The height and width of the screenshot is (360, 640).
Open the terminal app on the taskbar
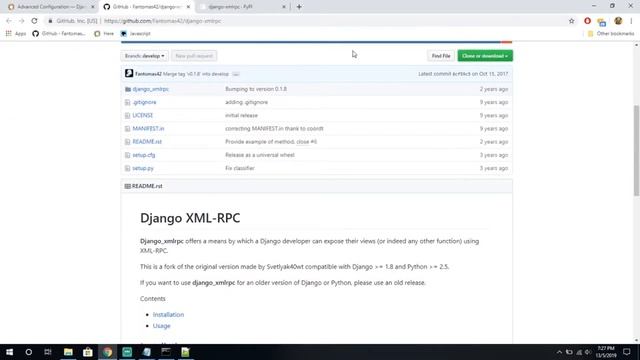point(166,352)
